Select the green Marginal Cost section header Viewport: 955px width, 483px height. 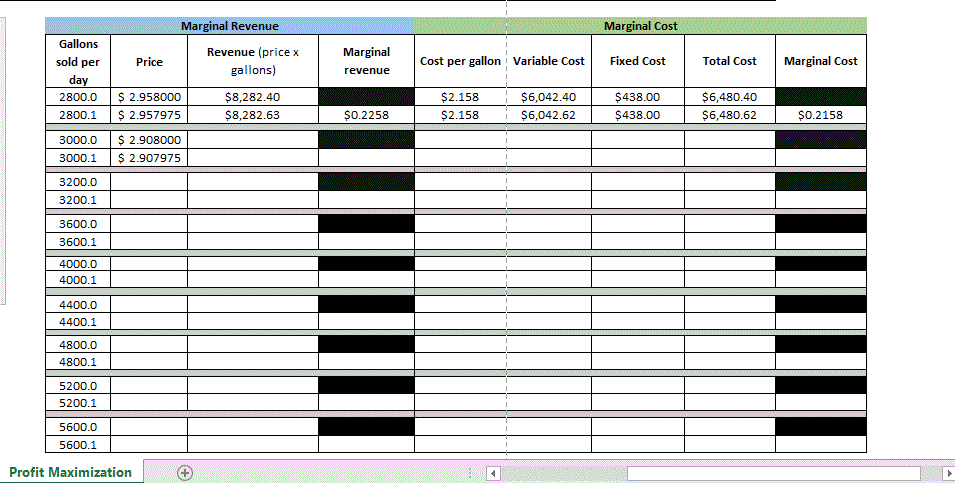640,26
